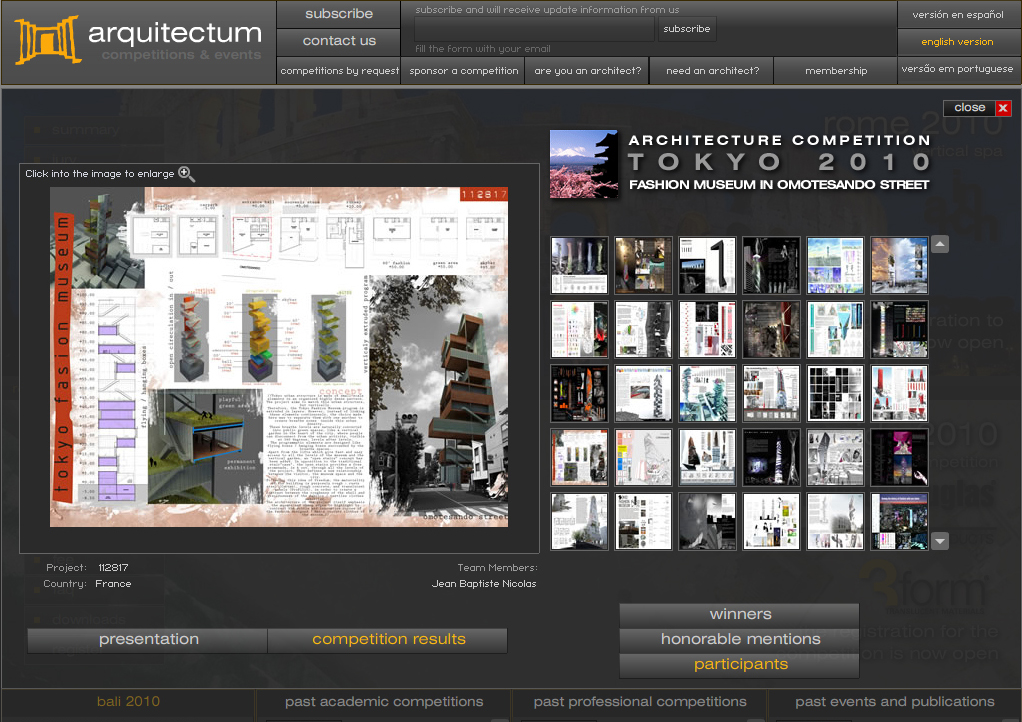Open the winners list
Viewport: 1022px width, 722px height.
[740, 614]
